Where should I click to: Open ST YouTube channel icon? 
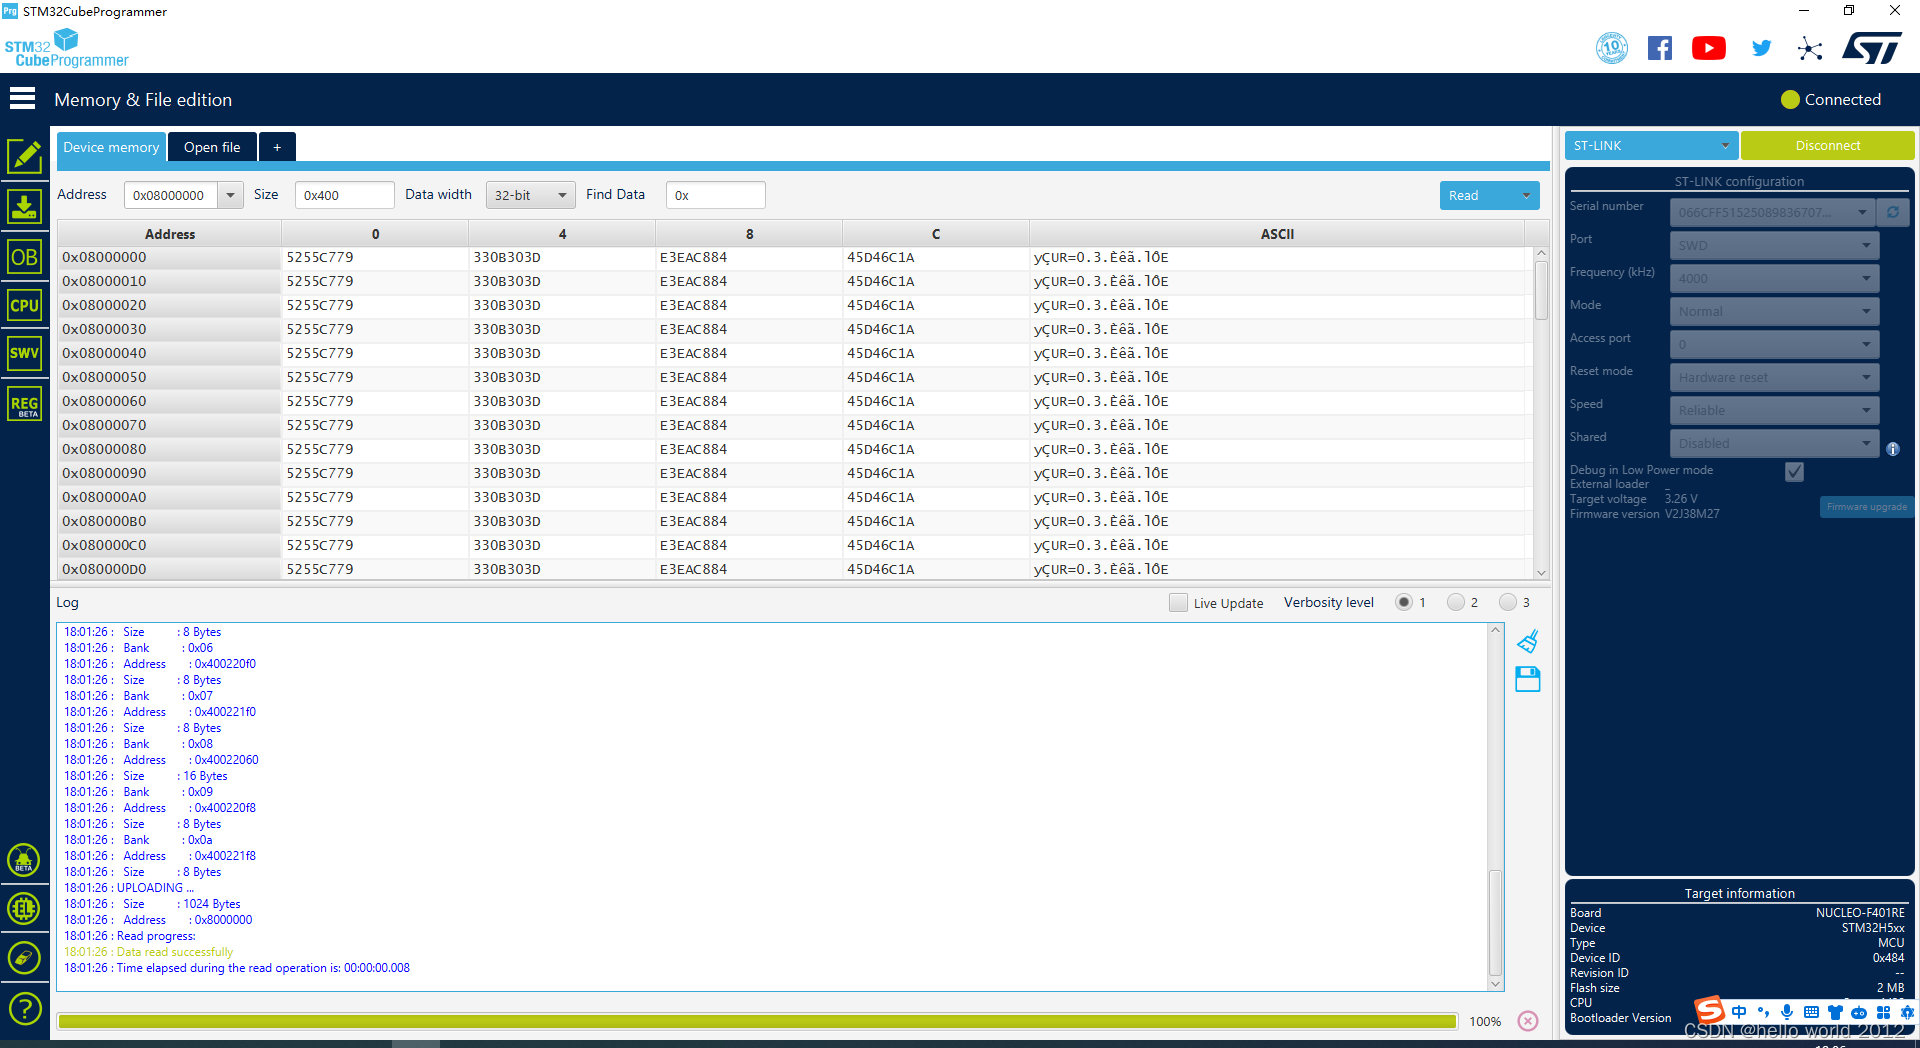(1709, 48)
